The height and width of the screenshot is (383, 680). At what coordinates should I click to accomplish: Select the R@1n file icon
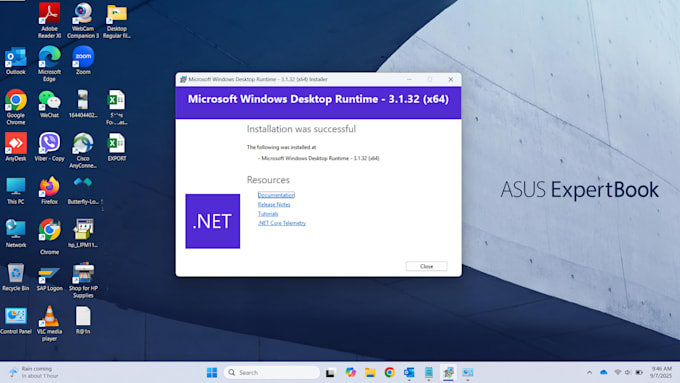83,320
